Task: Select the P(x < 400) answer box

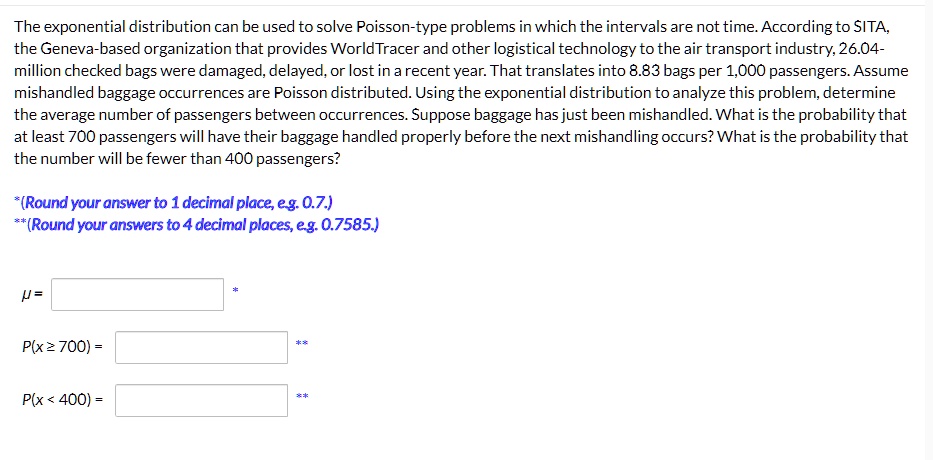Action: [x=202, y=400]
